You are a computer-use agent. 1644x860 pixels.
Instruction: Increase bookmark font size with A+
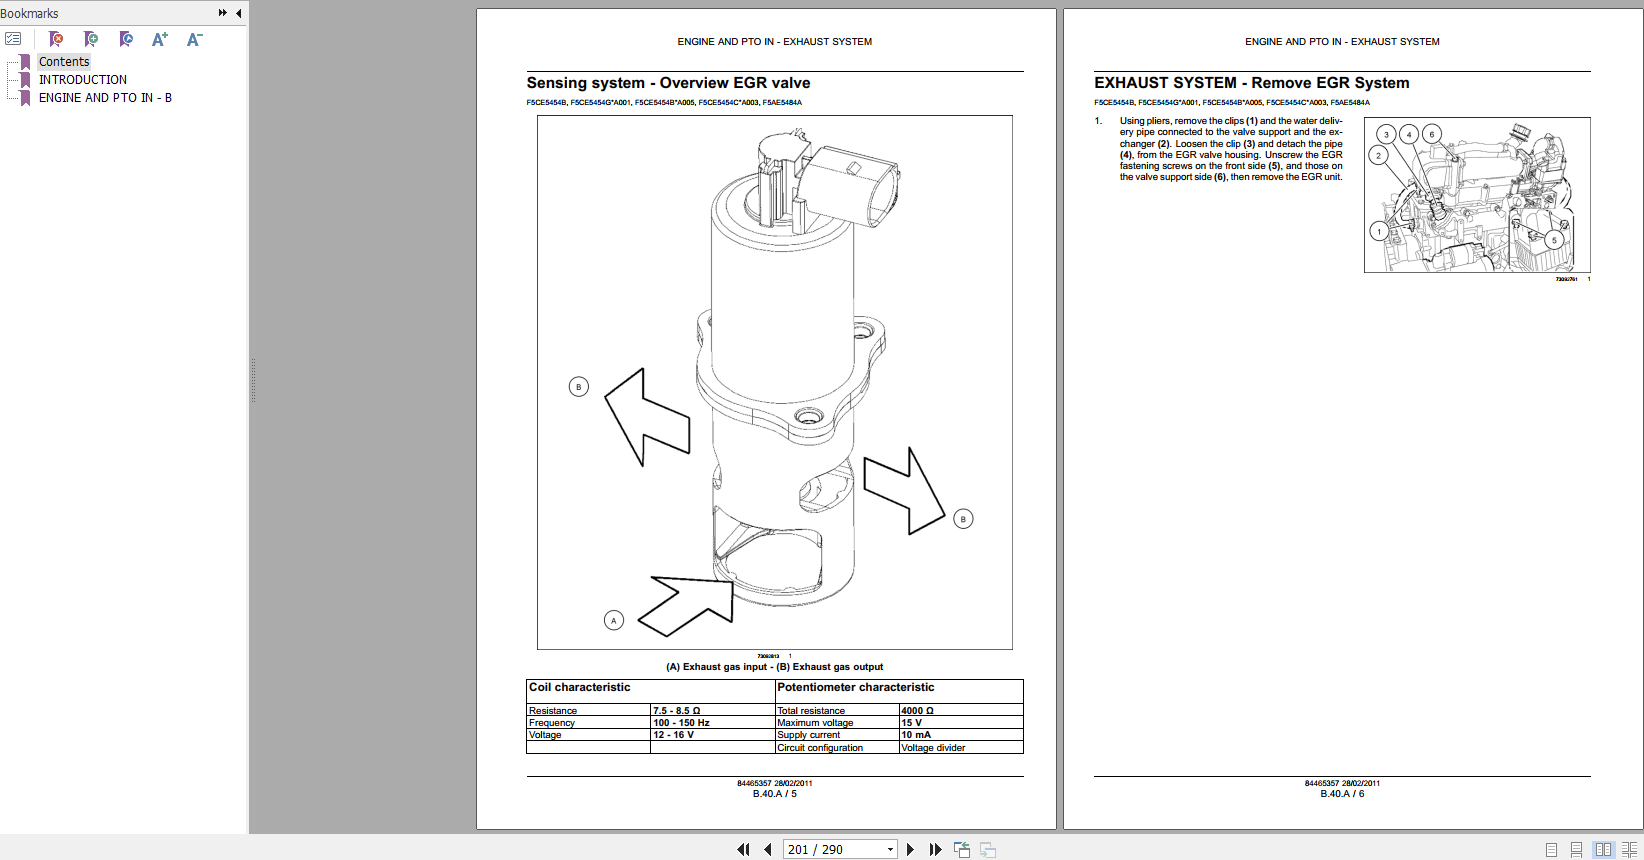point(160,39)
